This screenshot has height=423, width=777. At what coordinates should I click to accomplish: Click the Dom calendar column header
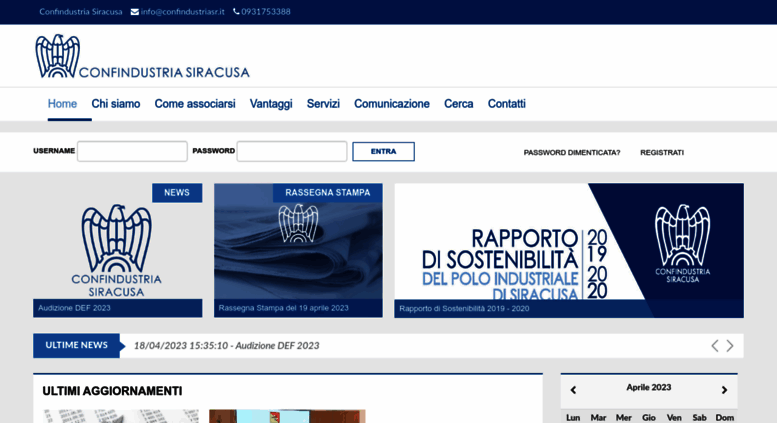724,418
